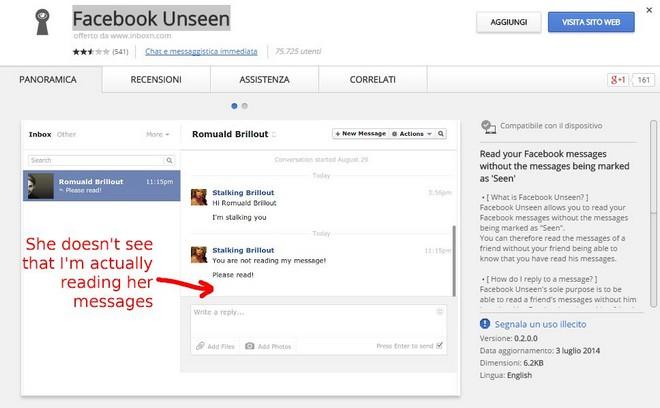Image resolution: width=660 pixels, height=408 pixels.
Task: Click 'You are not reading my message!' text
Action: [269, 261]
